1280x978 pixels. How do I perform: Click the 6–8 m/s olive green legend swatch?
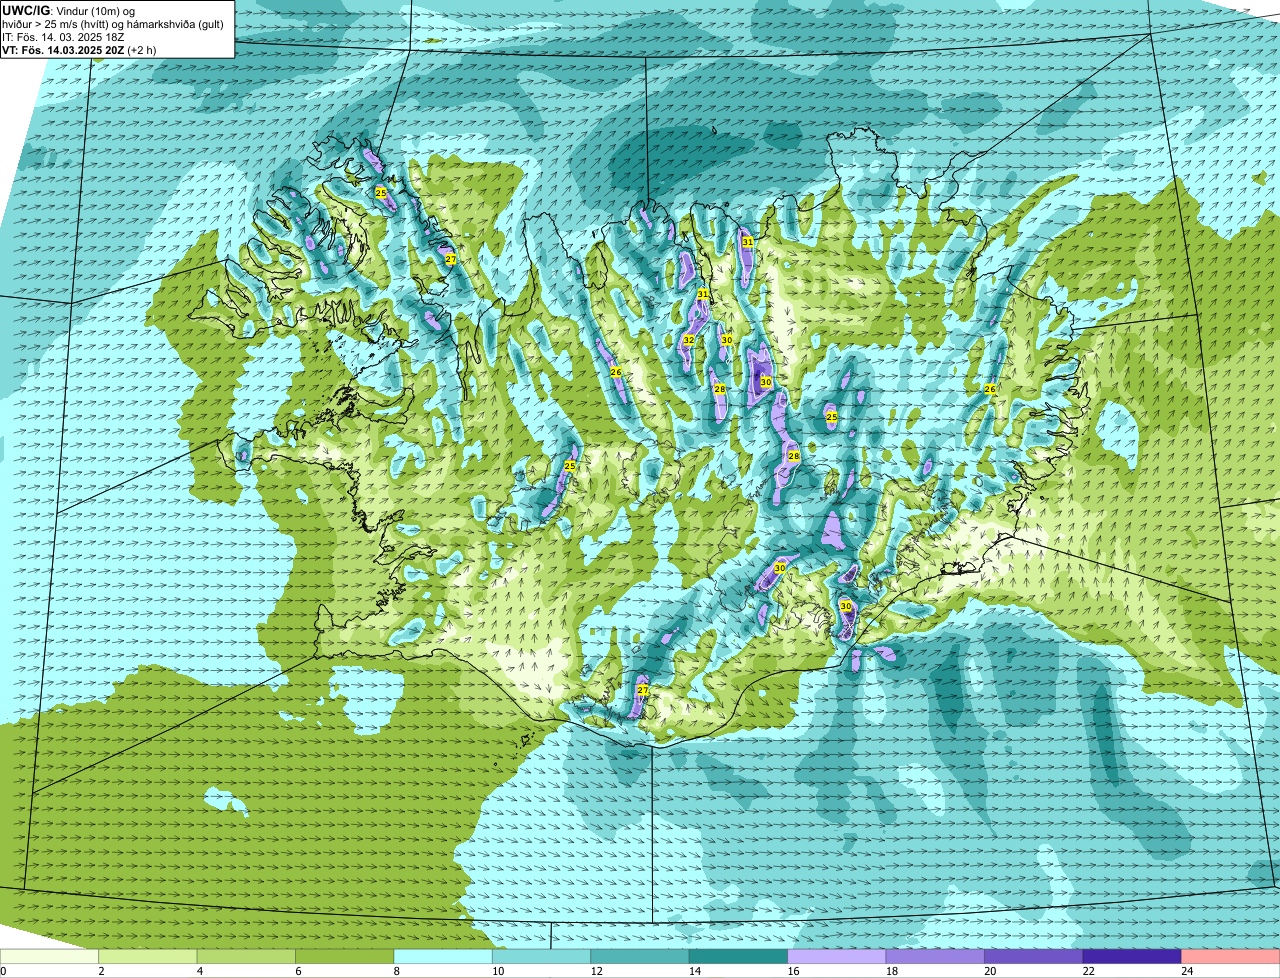(345, 956)
